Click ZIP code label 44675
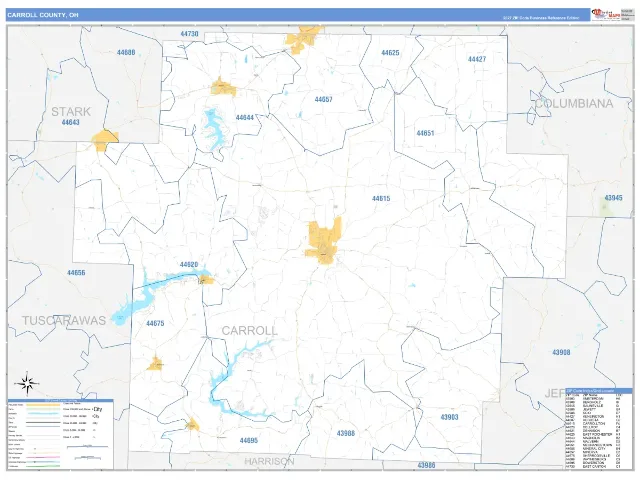Image resolution: width=640 pixels, height=480 pixels. pyautogui.click(x=155, y=323)
